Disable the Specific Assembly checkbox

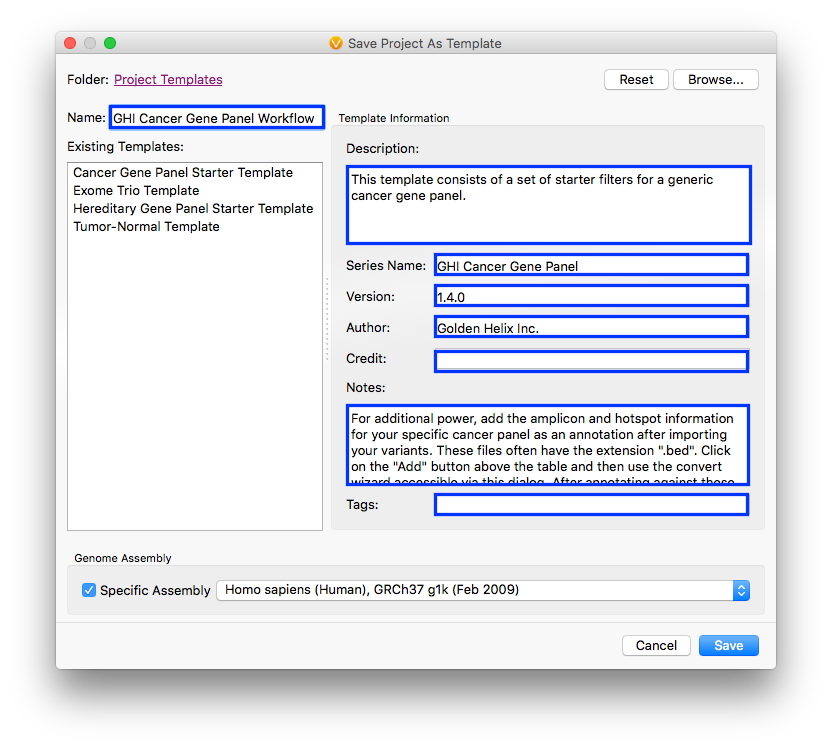(89, 590)
